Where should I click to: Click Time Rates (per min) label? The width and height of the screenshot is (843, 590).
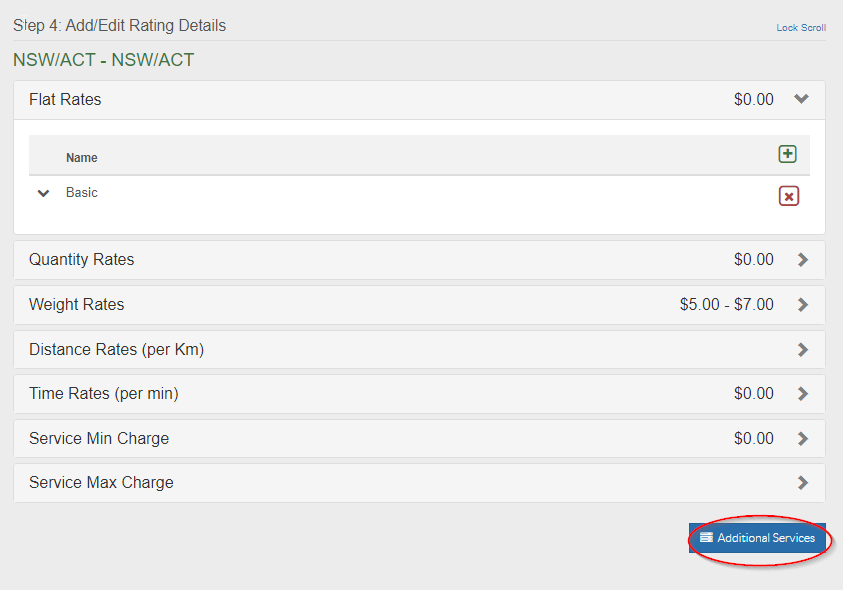tap(103, 394)
